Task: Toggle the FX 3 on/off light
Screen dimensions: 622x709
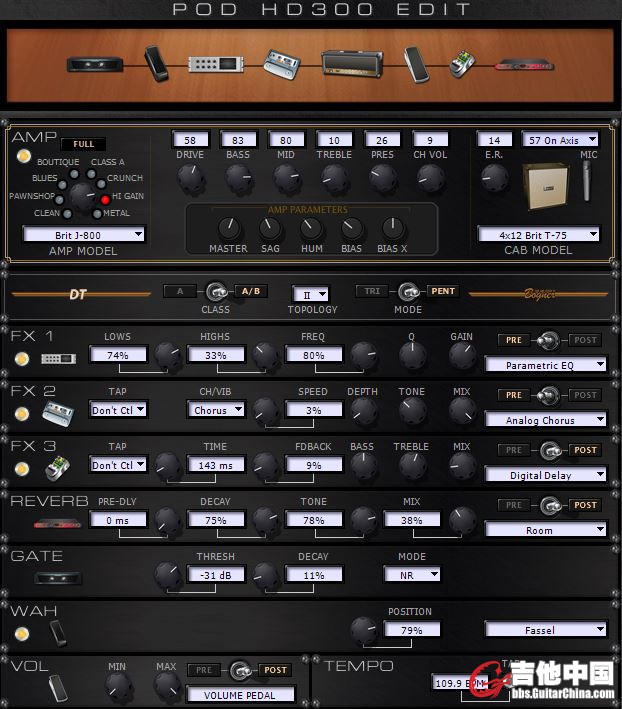Action: pyautogui.click(x=22, y=469)
